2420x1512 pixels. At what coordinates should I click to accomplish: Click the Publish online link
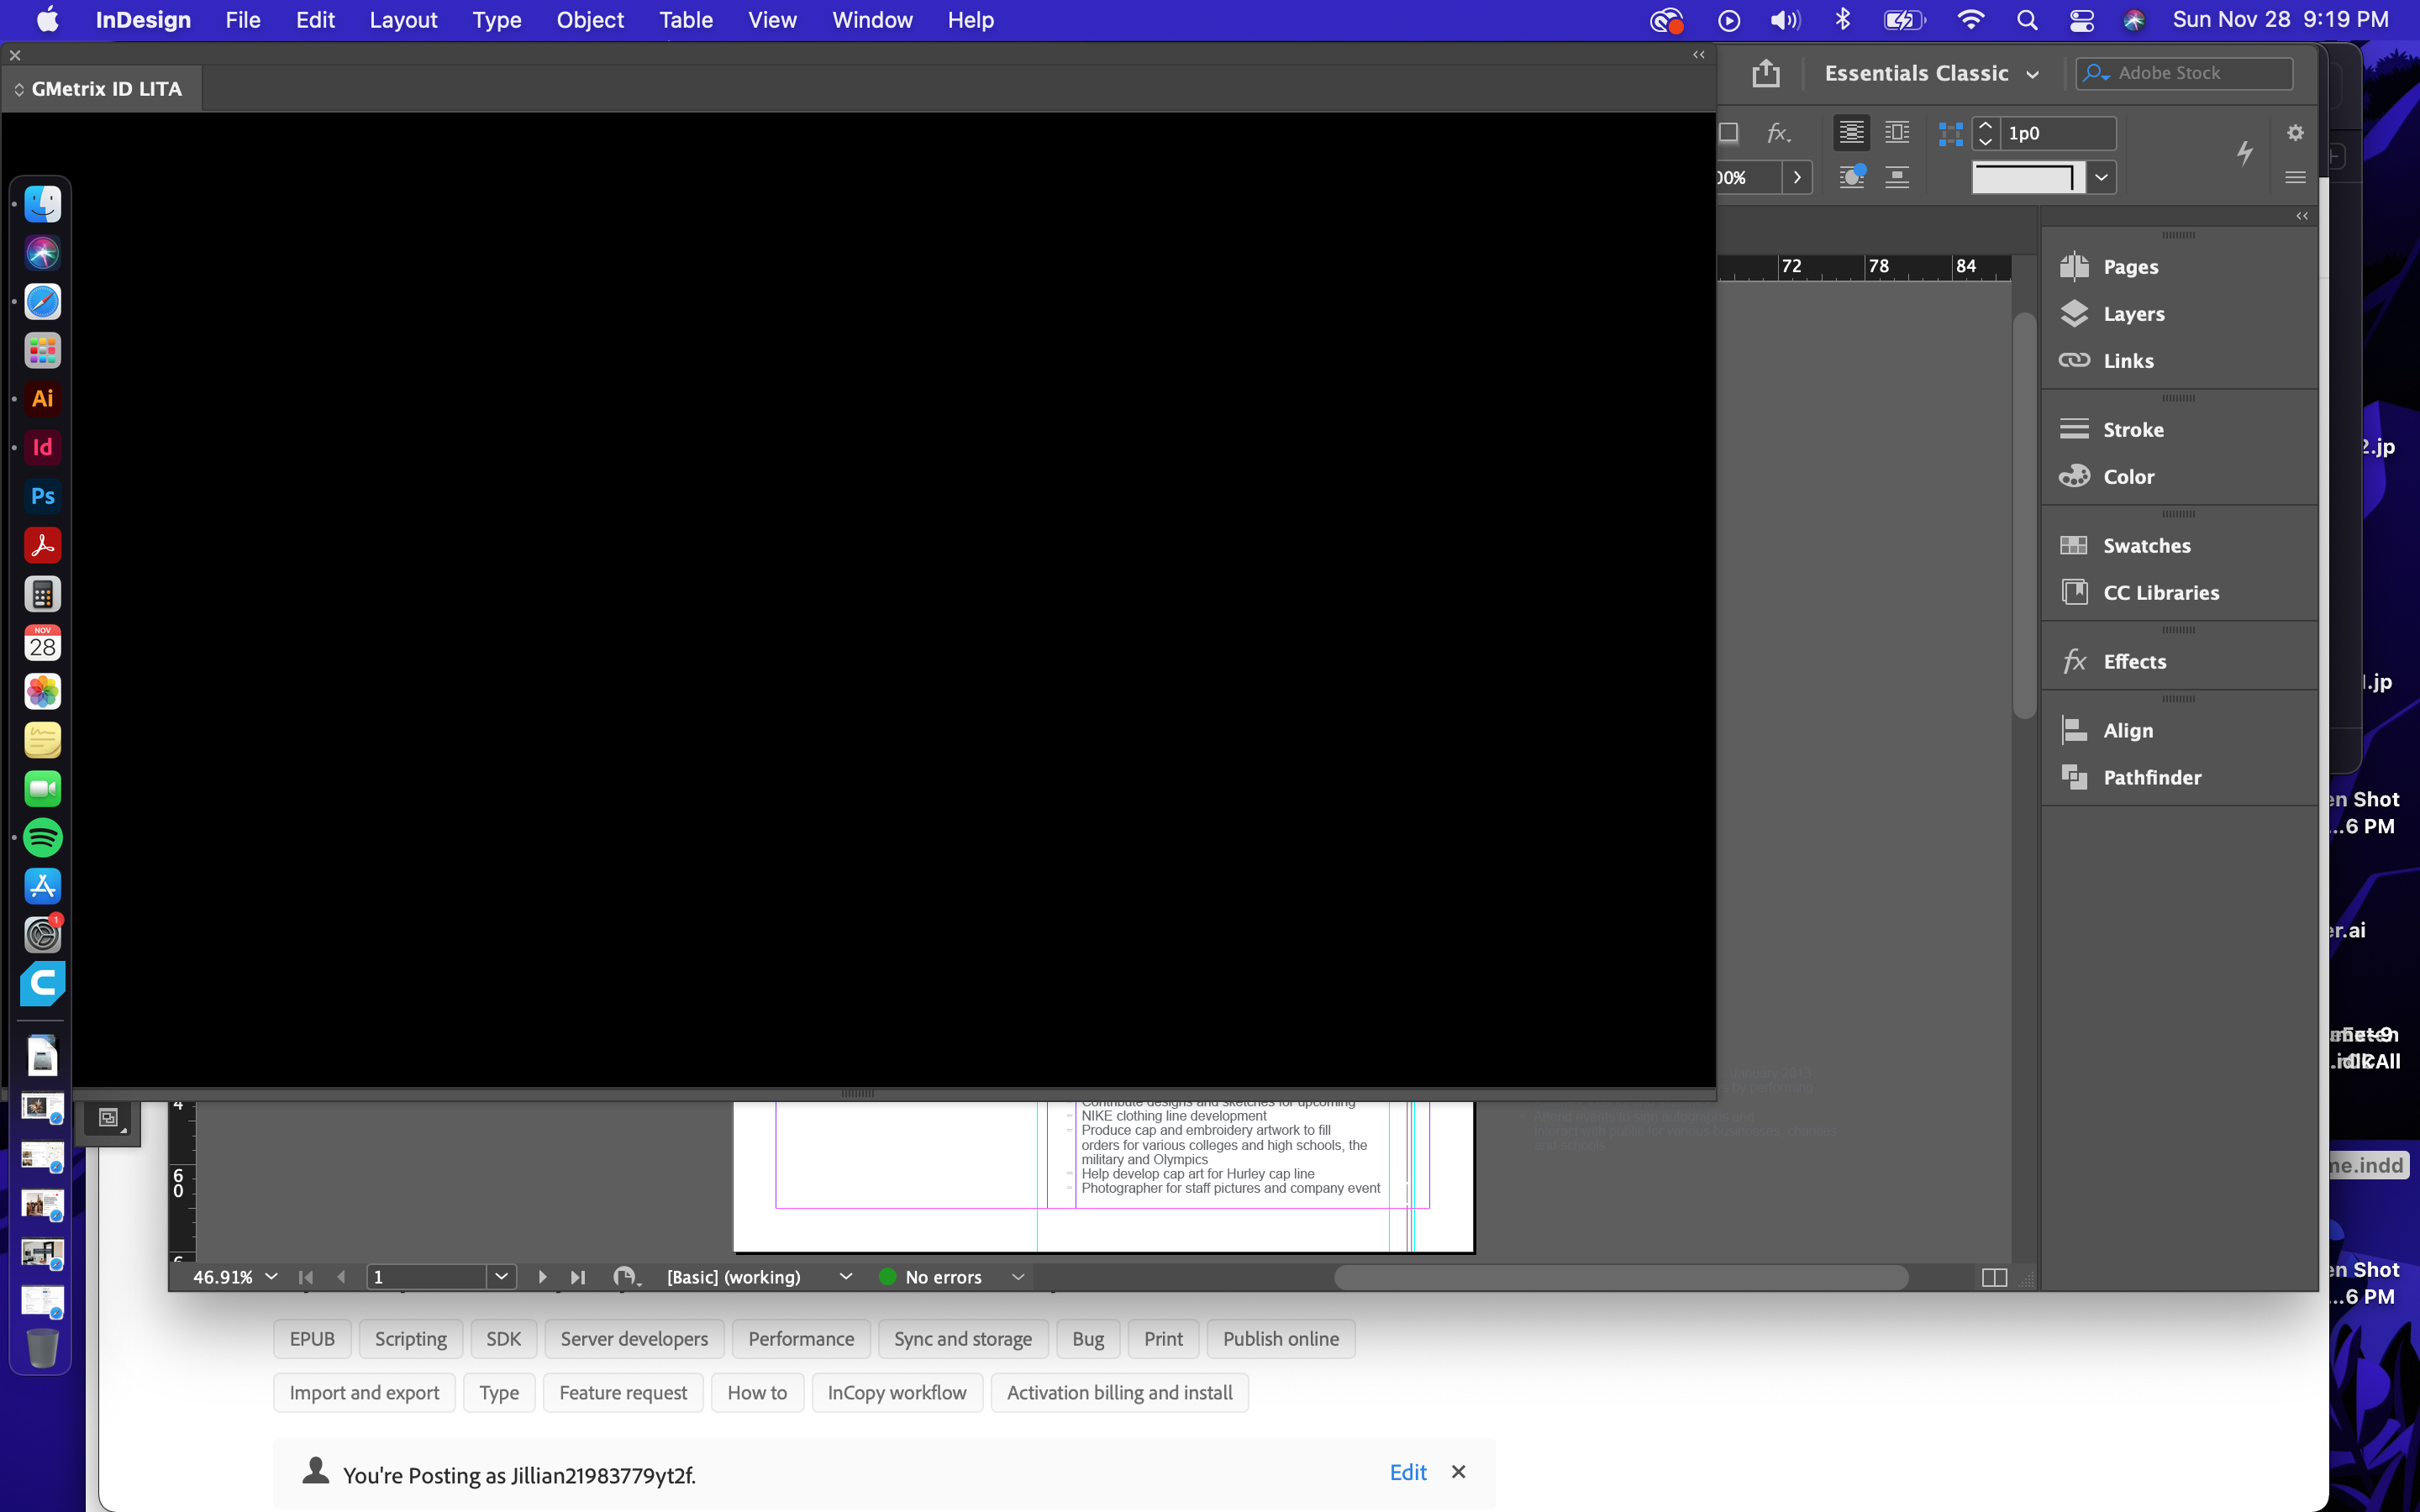click(x=1280, y=1338)
